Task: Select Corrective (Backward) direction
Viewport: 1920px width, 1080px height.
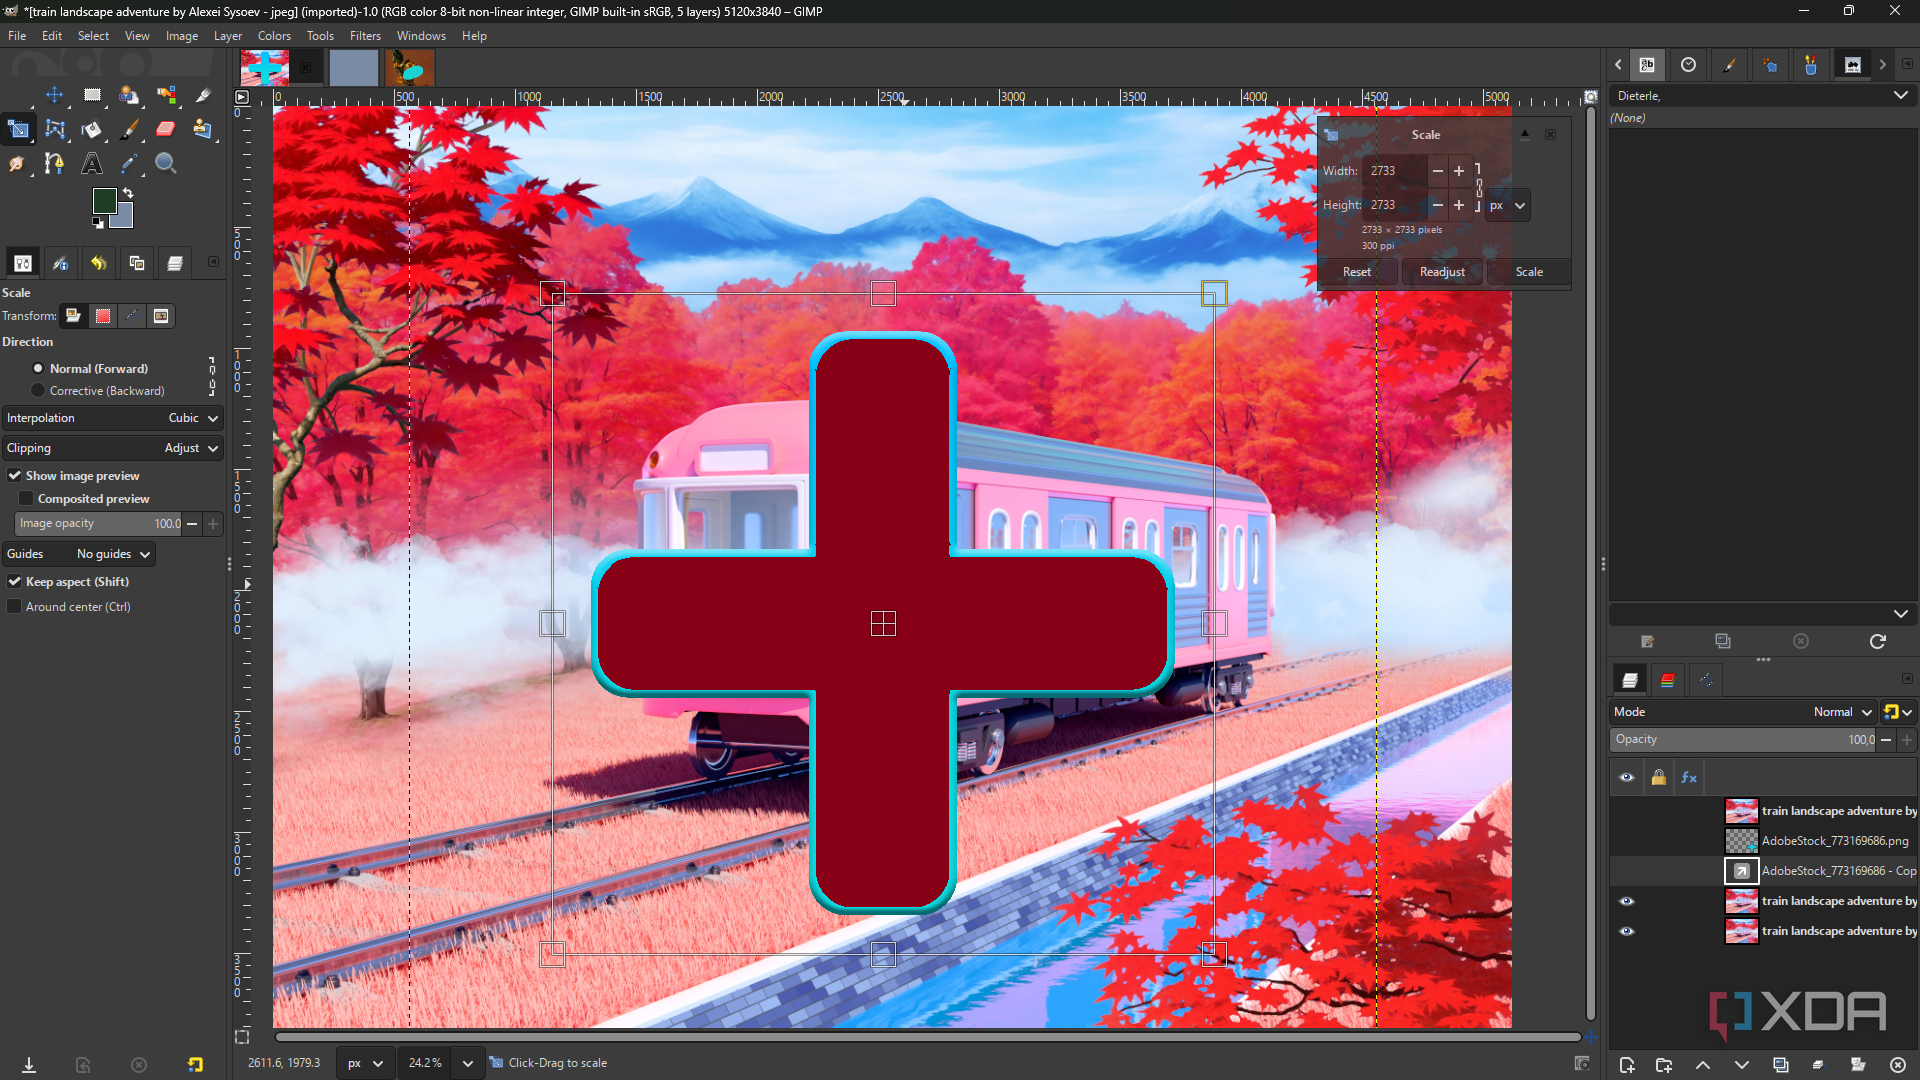Action: (98, 391)
